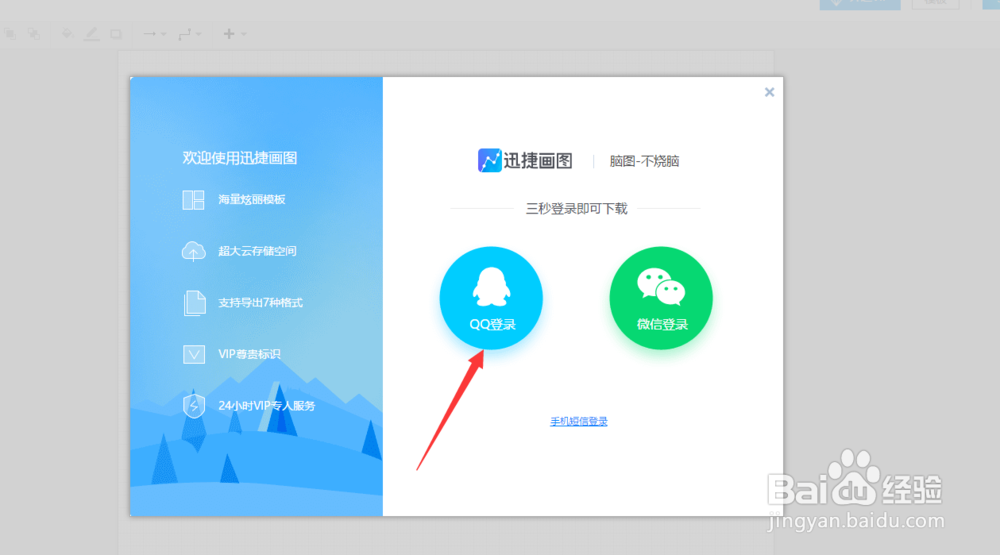Viewport: 1000px width, 555px height.
Task: Click the document icon beside 支持导出7种格式
Action: 195,303
